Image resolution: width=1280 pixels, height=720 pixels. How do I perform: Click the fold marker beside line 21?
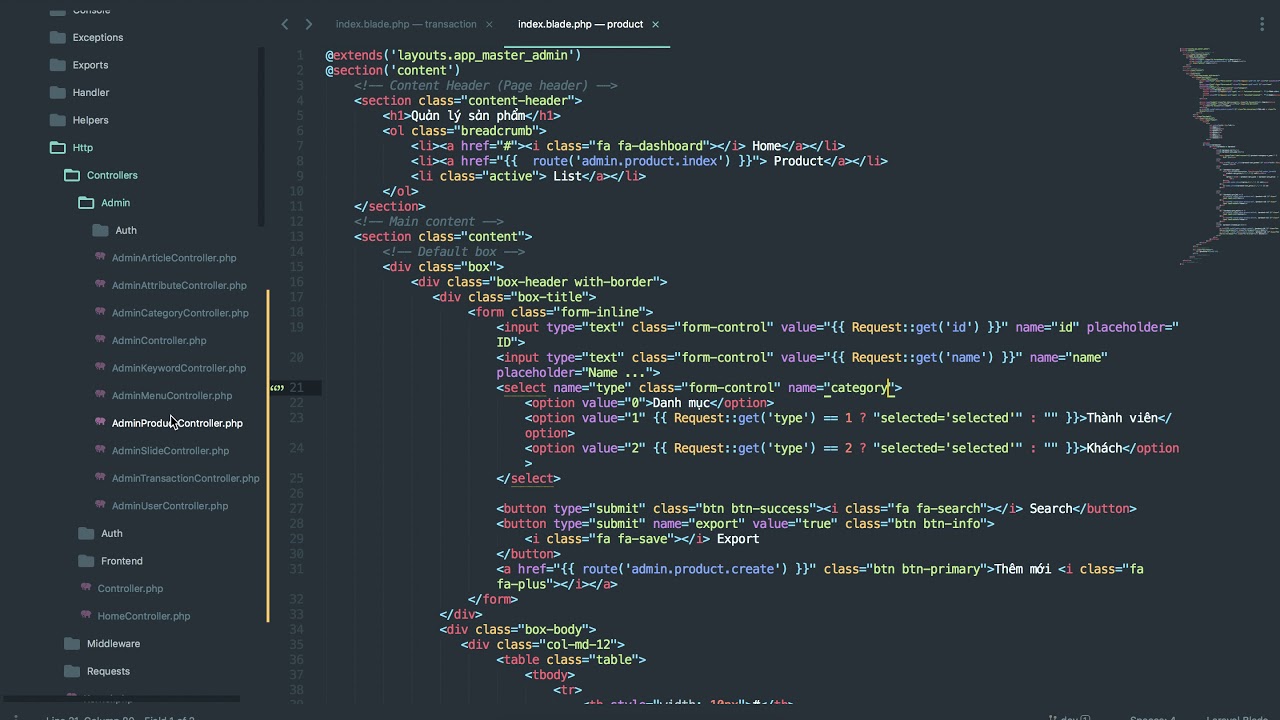277,388
